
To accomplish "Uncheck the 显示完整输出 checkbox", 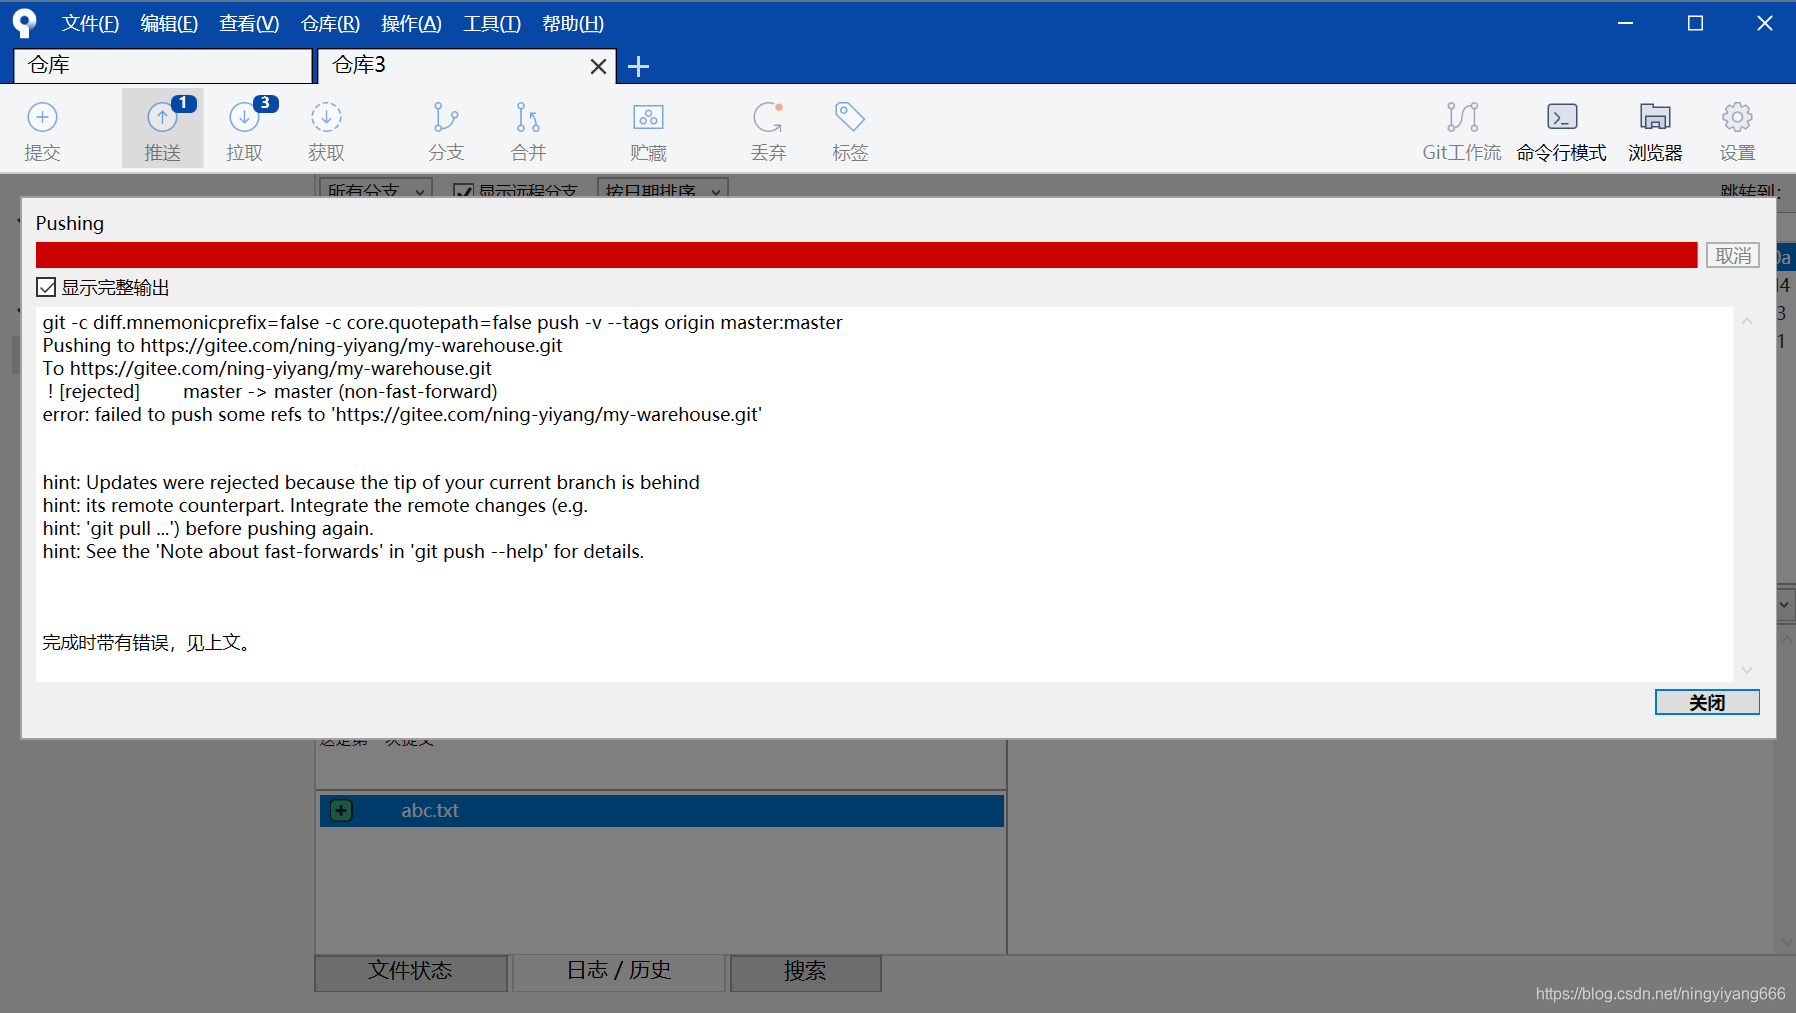I will tap(46, 287).
